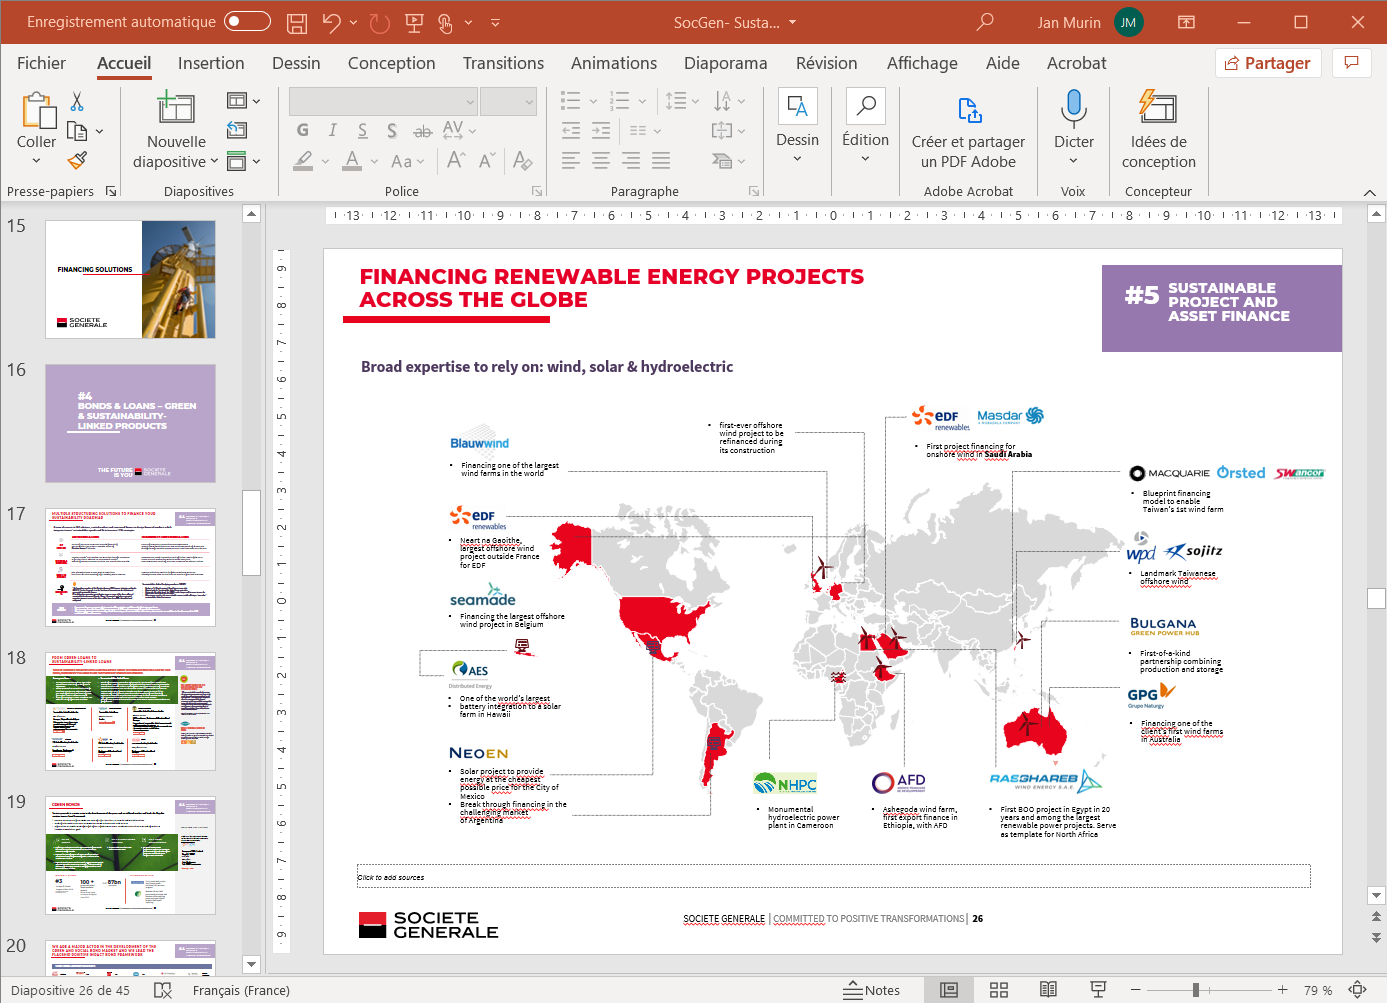
Task: Start presentation from beginning icon
Action: (414, 22)
